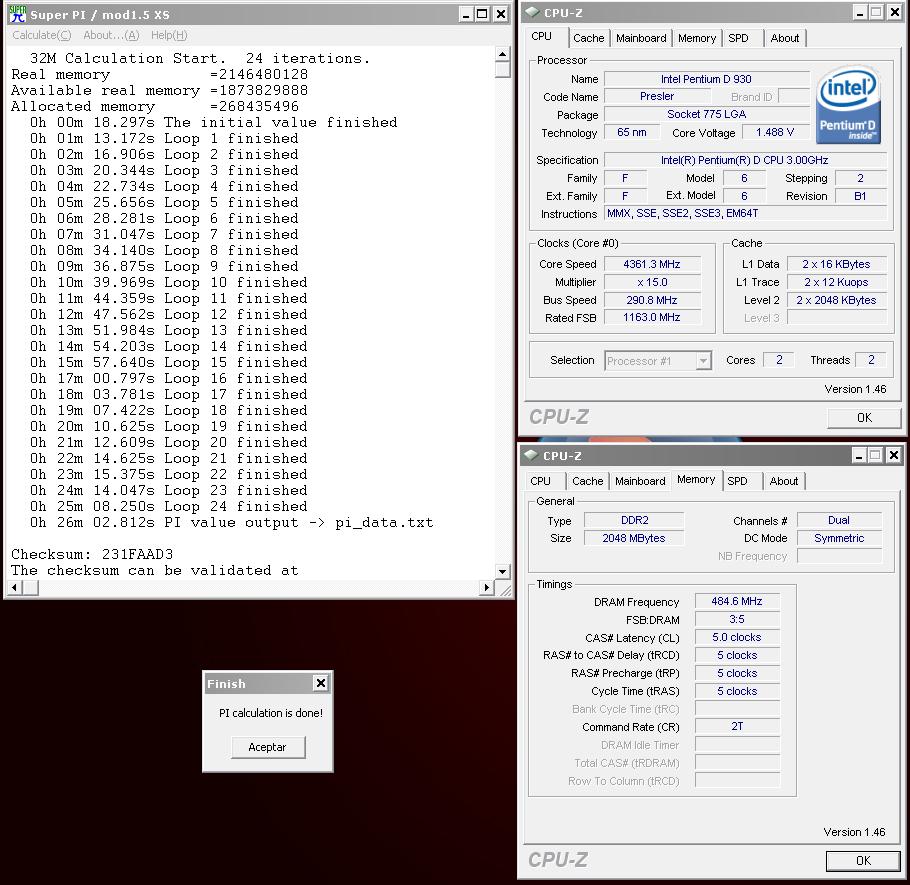Click the Package value Socket 775 LGA
The image size is (910, 885).
(706, 114)
